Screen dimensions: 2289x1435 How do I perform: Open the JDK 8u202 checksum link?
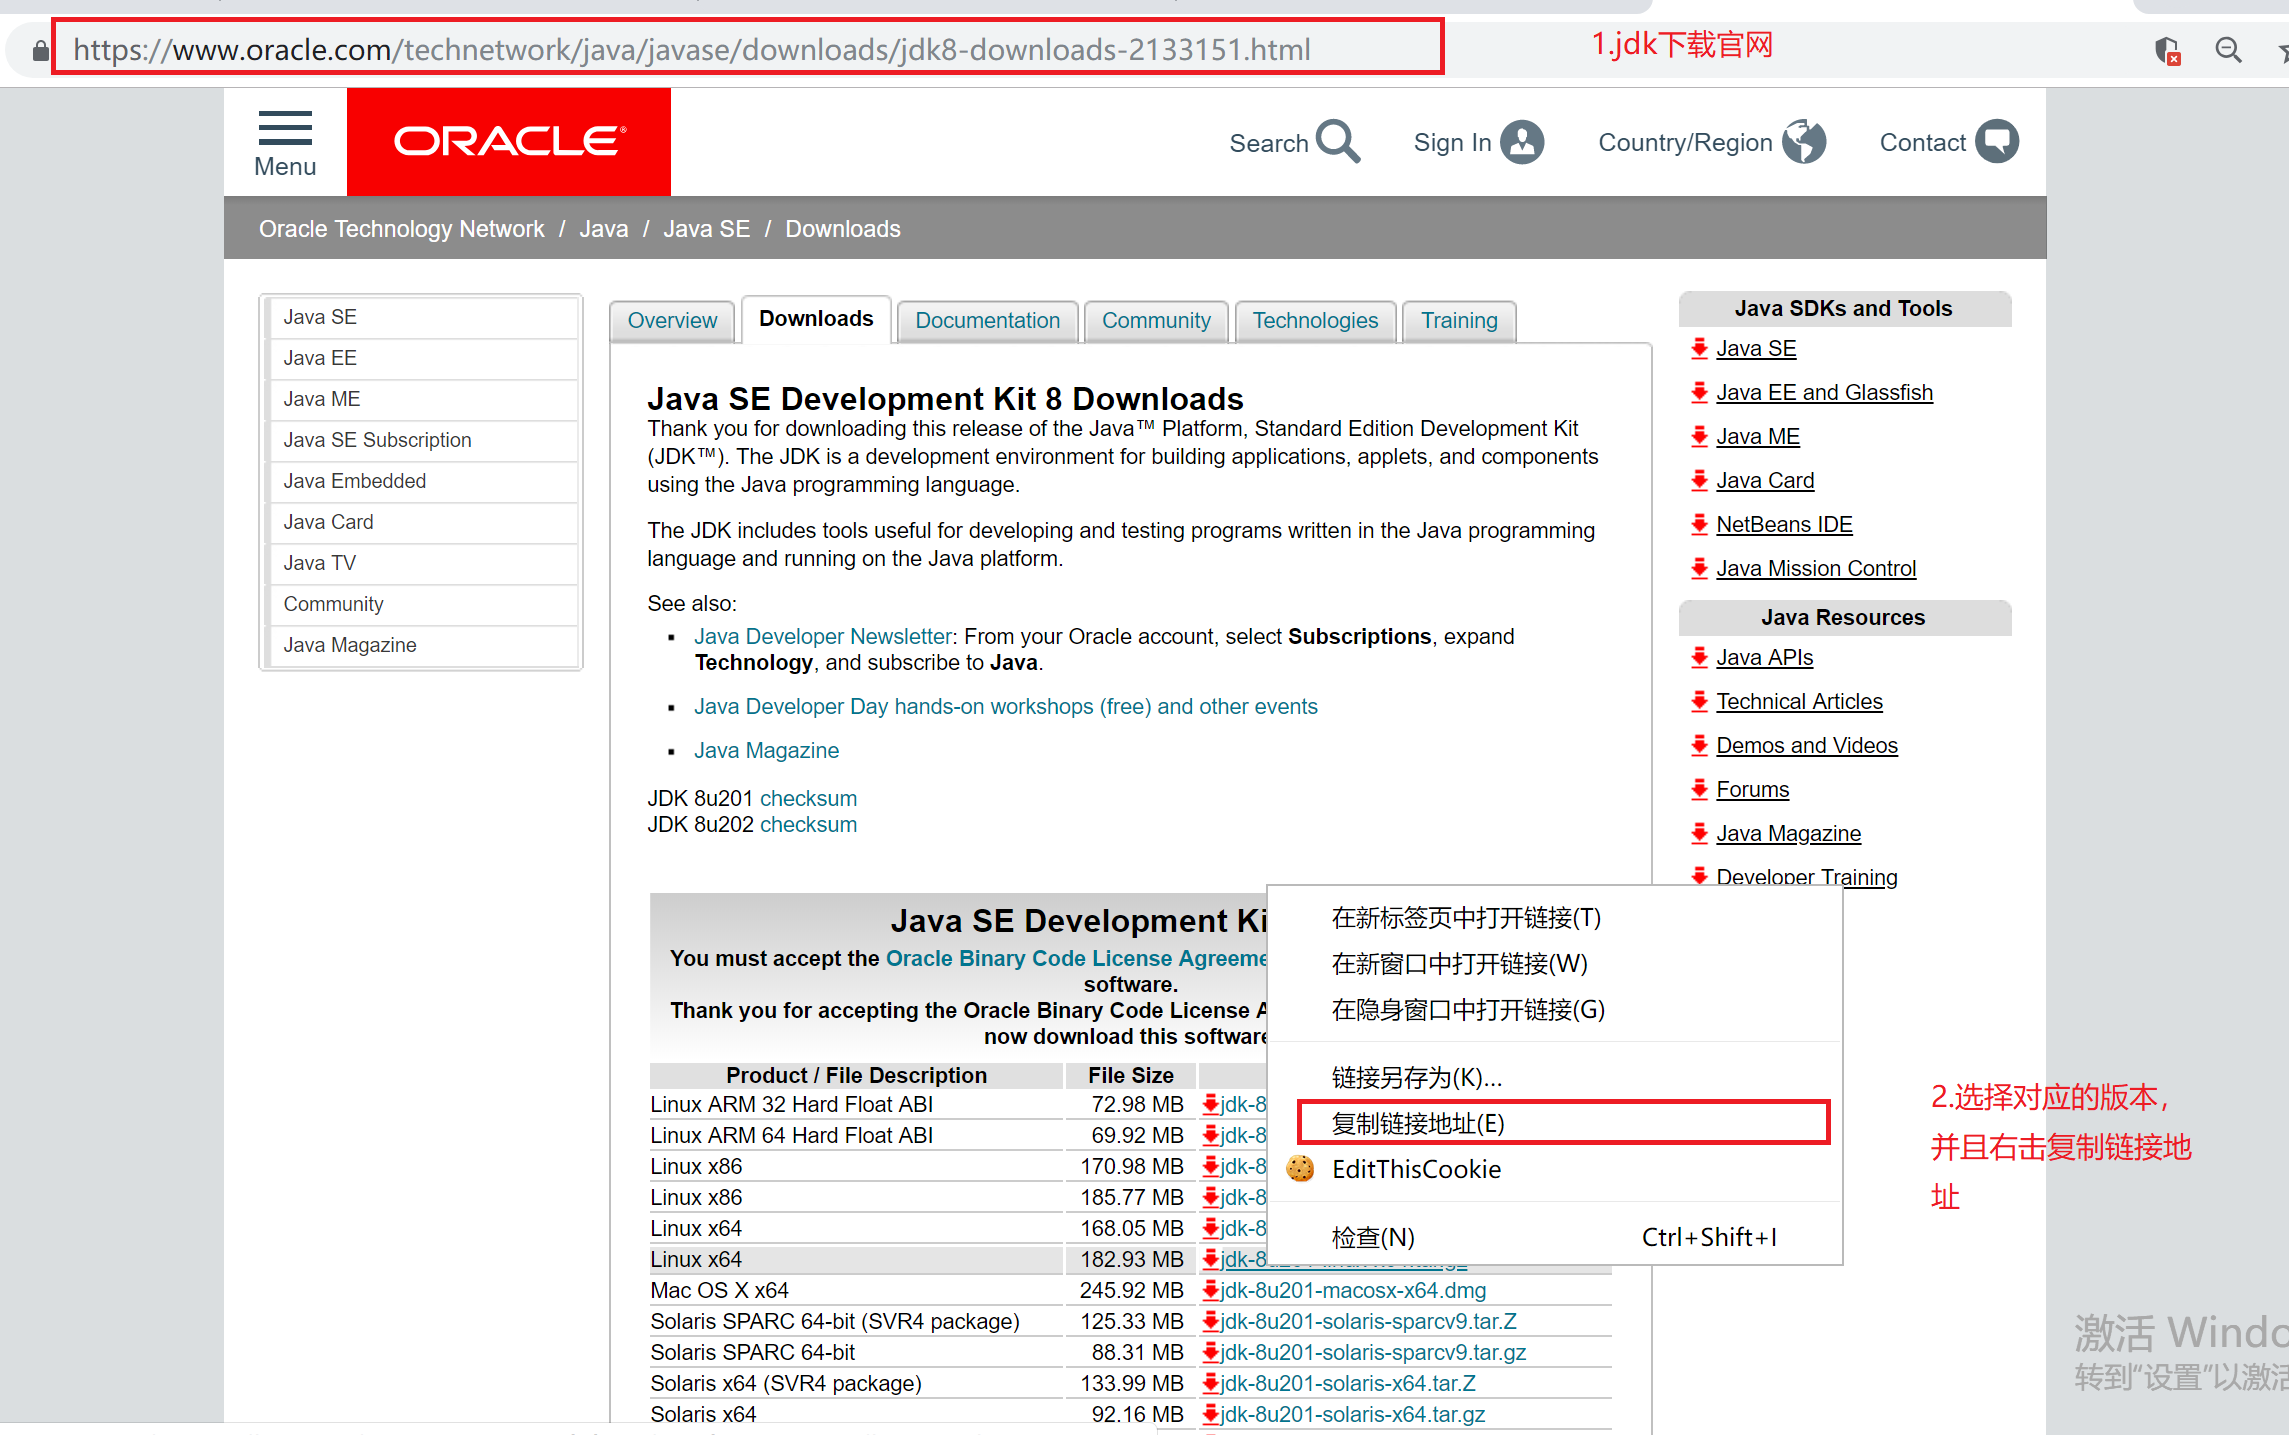pos(808,824)
